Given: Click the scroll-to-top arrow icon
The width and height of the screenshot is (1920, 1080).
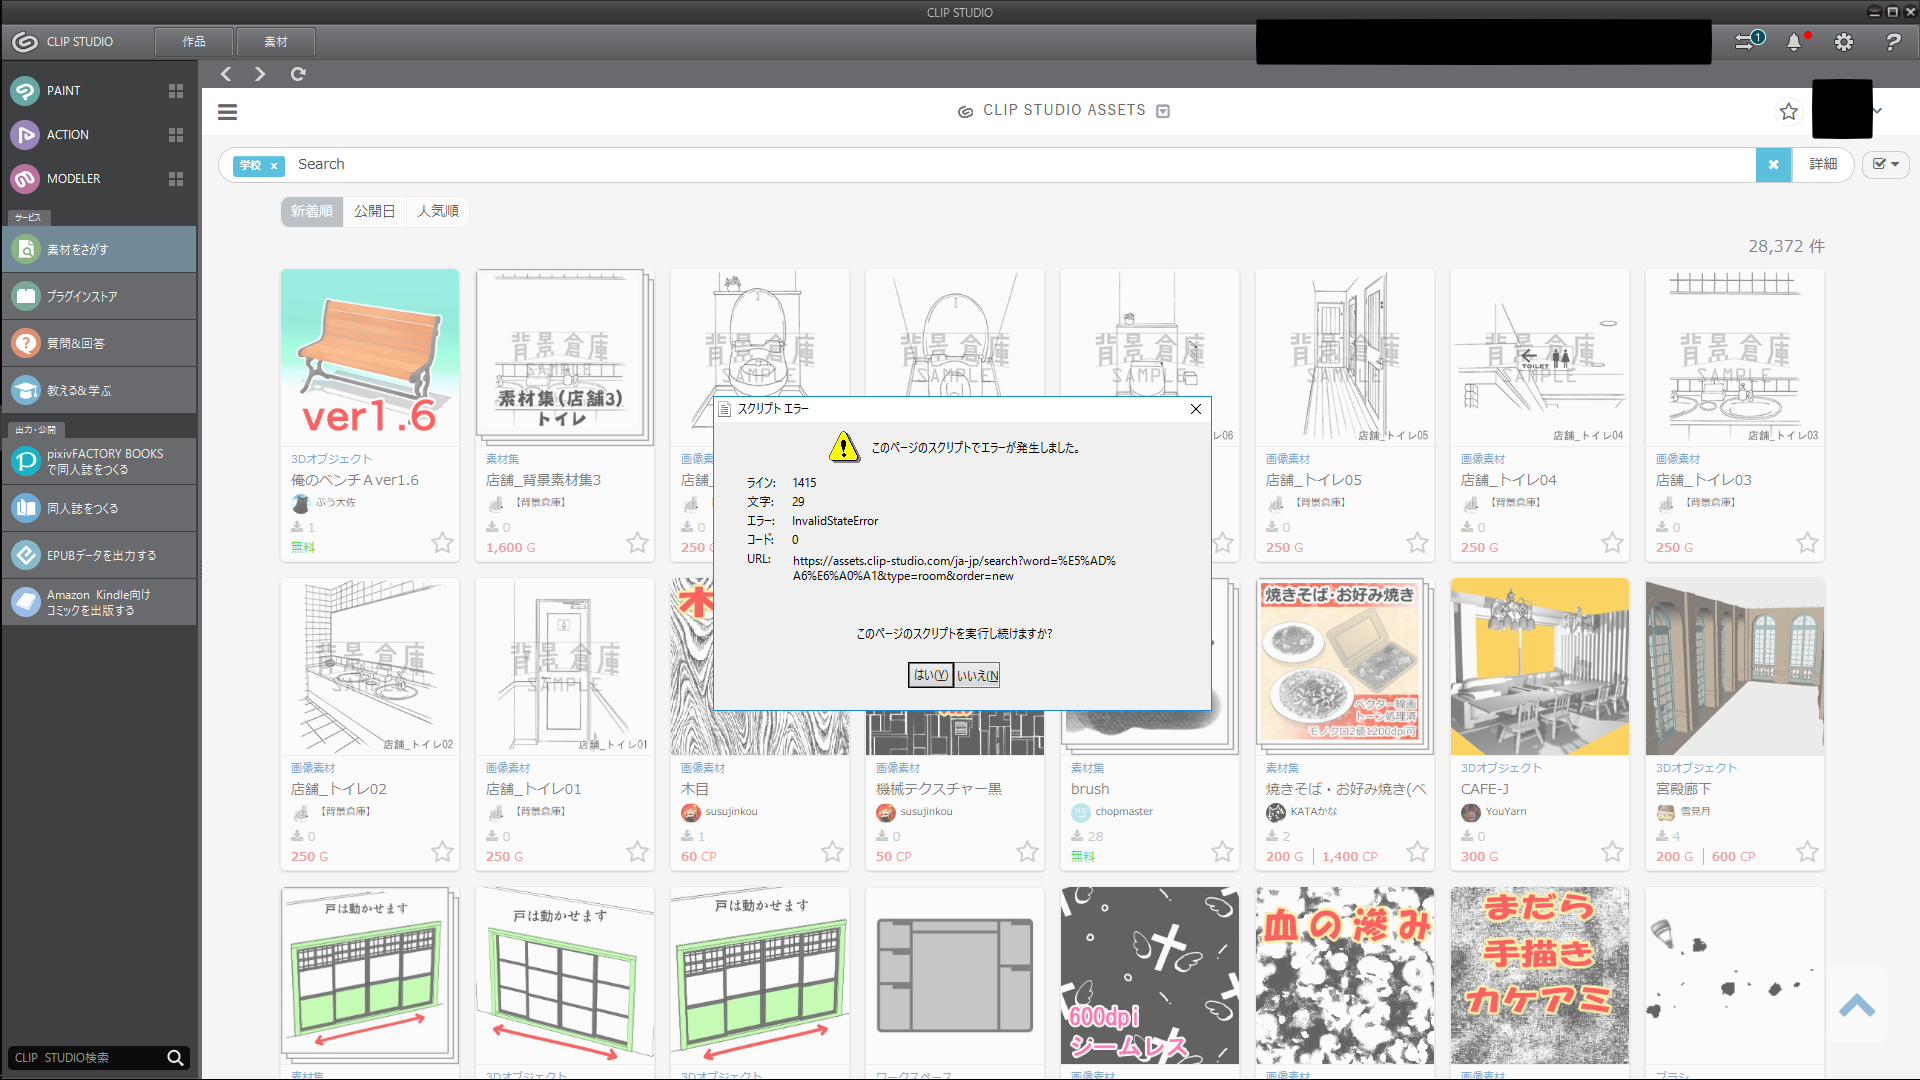Looking at the screenshot, I should click(1856, 1006).
